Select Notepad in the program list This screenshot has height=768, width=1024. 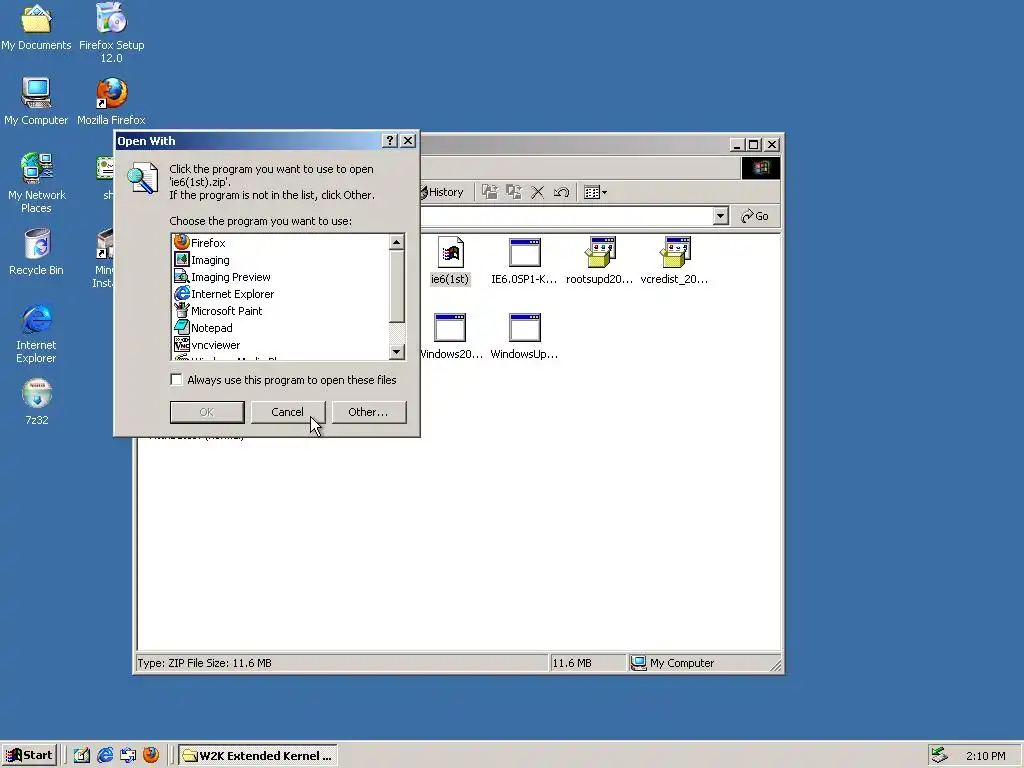[203, 328]
